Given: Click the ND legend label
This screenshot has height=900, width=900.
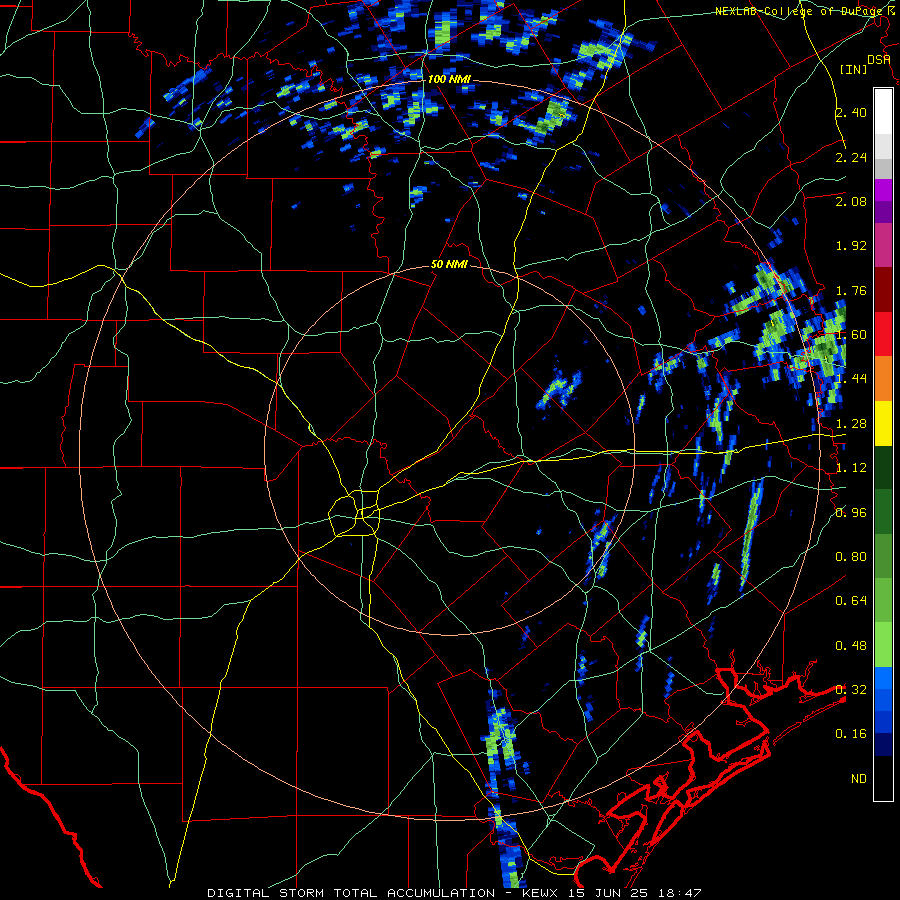Looking at the screenshot, I should pos(859,779).
